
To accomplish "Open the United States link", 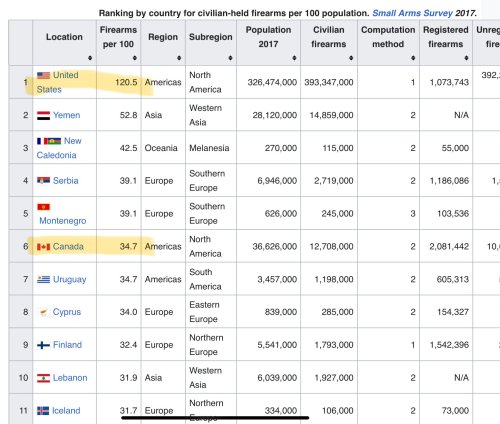I will pyautogui.click(x=57, y=82).
